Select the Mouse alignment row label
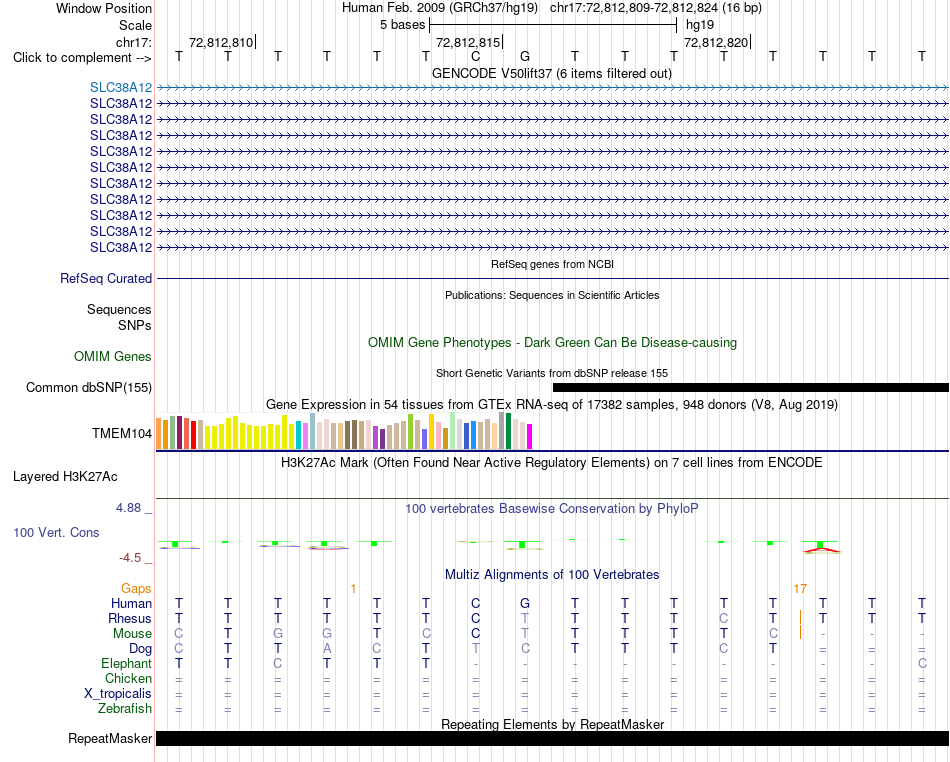The height and width of the screenshot is (762, 950). pyautogui.click(x=132, y=634)
